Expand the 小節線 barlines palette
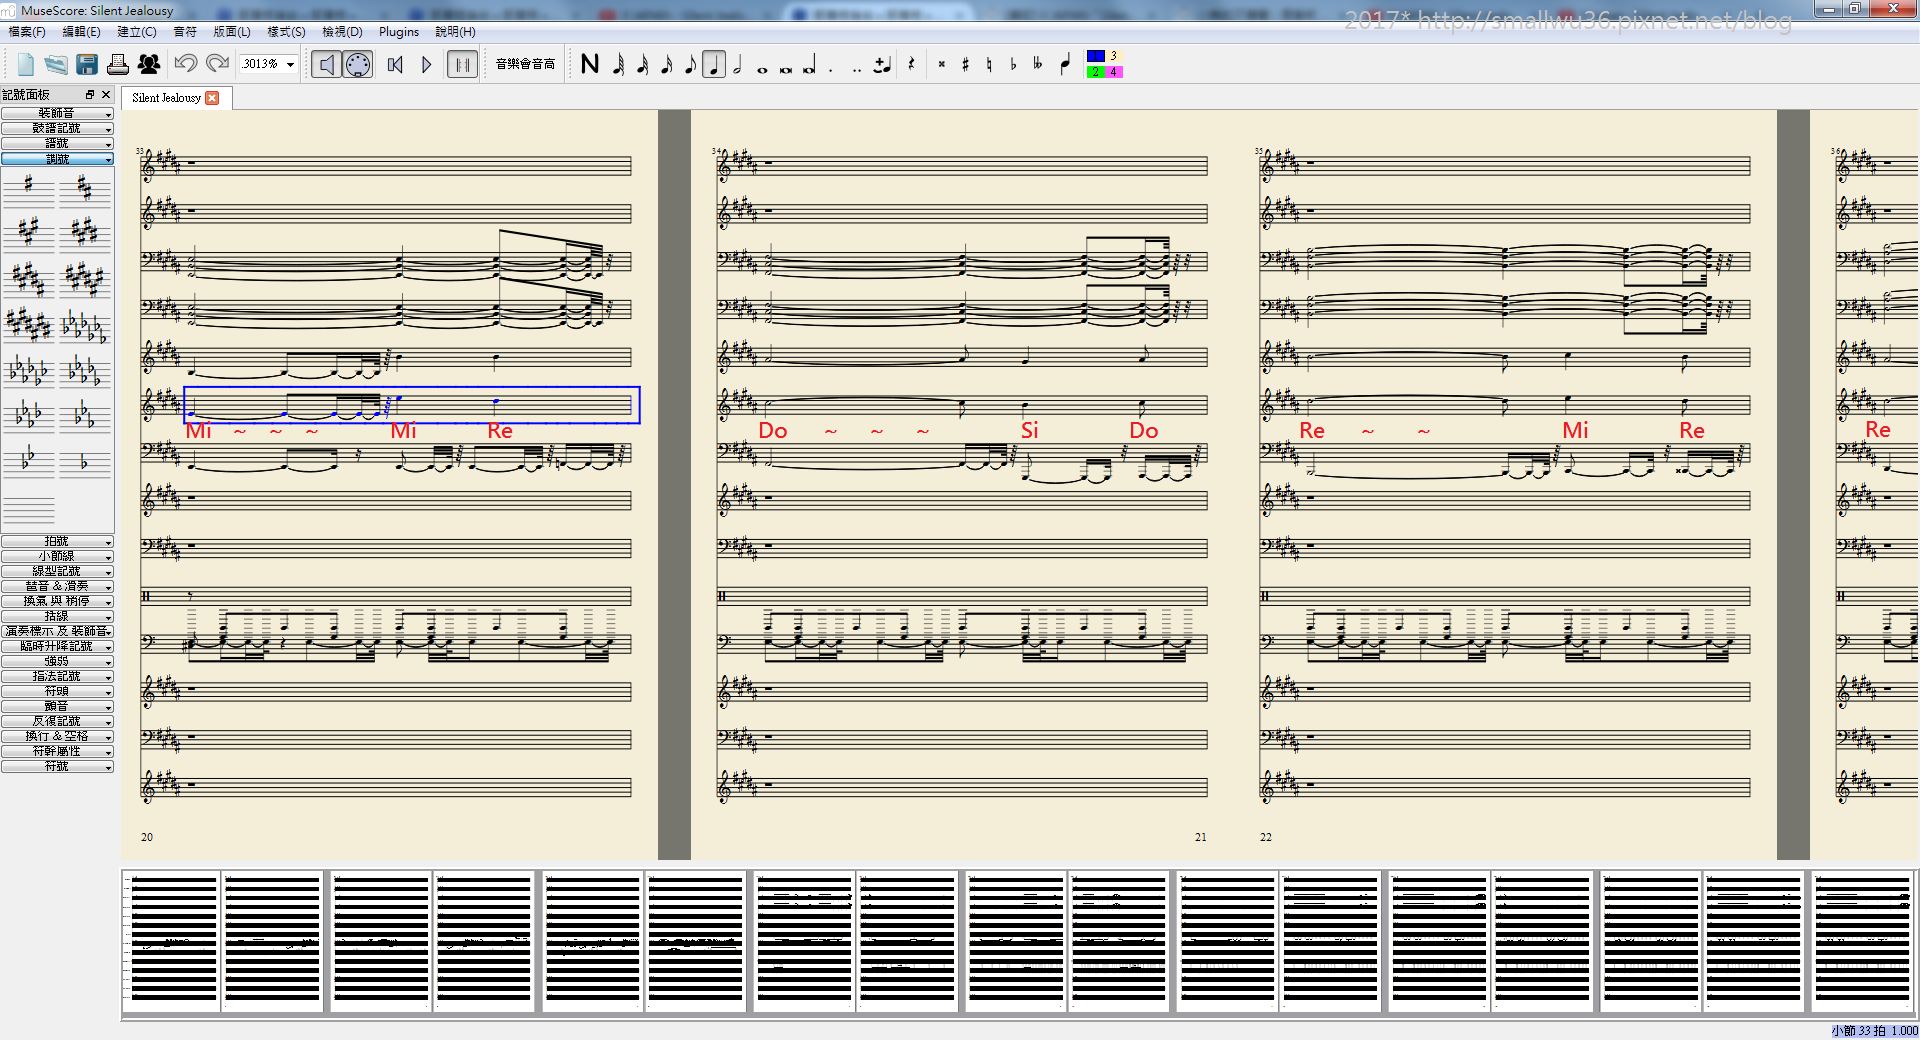The image size is (1920, 1040). pos(57,557)
